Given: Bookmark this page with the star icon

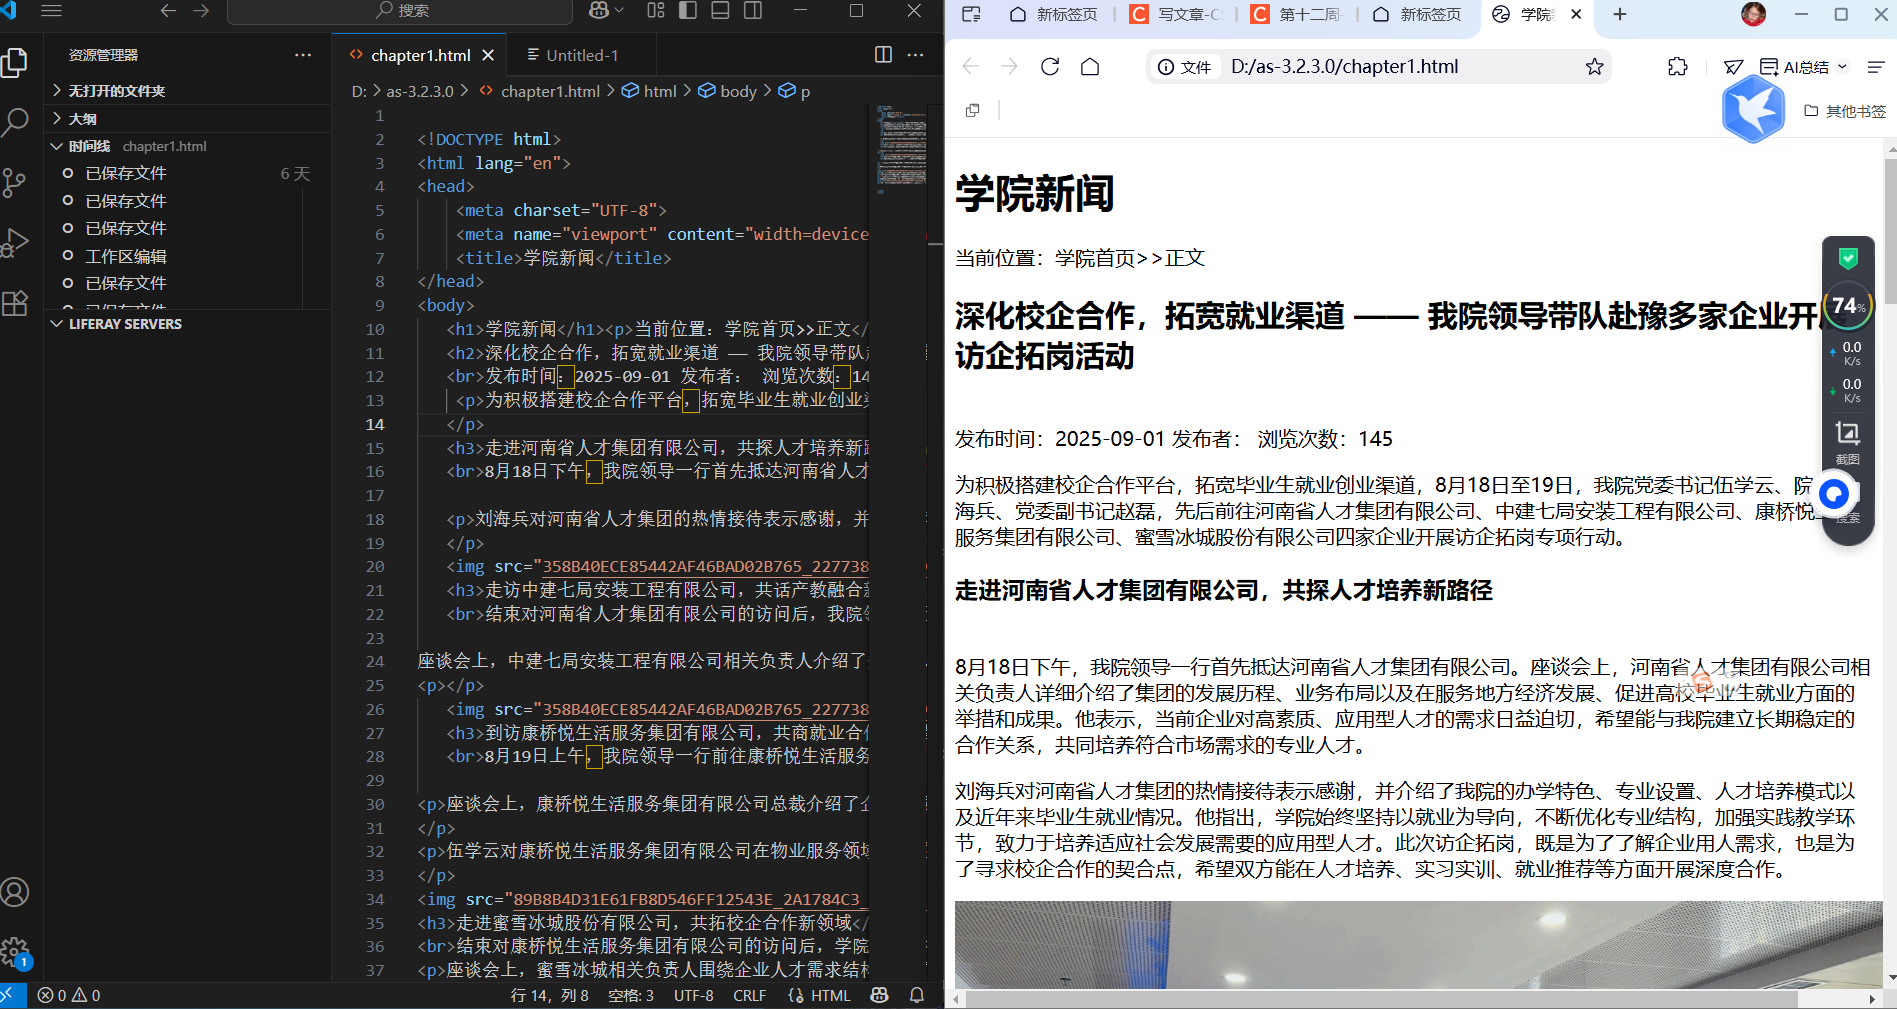Looking at the screenshot, I should coord(1594,67).
